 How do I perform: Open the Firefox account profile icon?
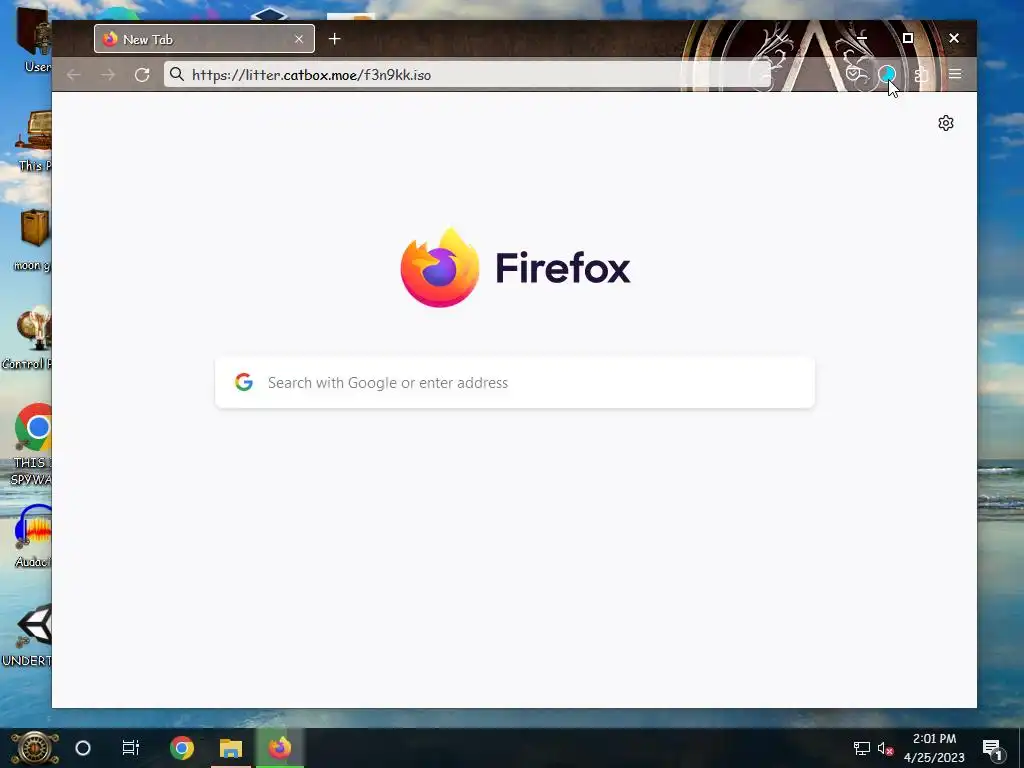(x=887, y=74)
